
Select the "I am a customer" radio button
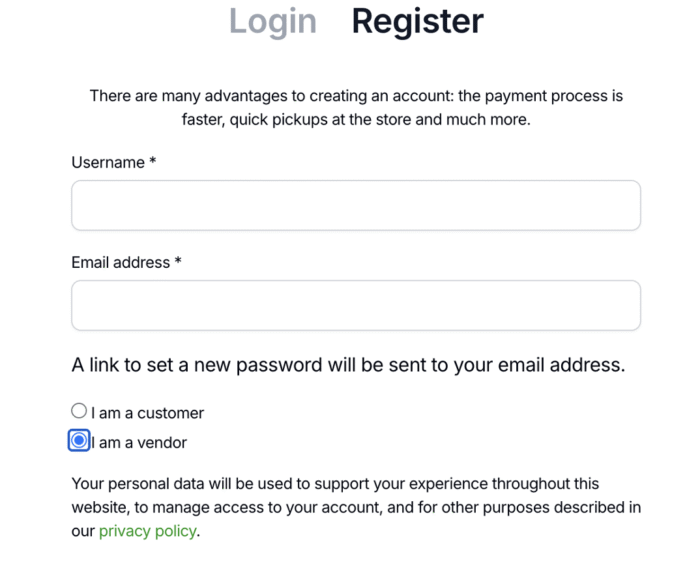(79, 411)
